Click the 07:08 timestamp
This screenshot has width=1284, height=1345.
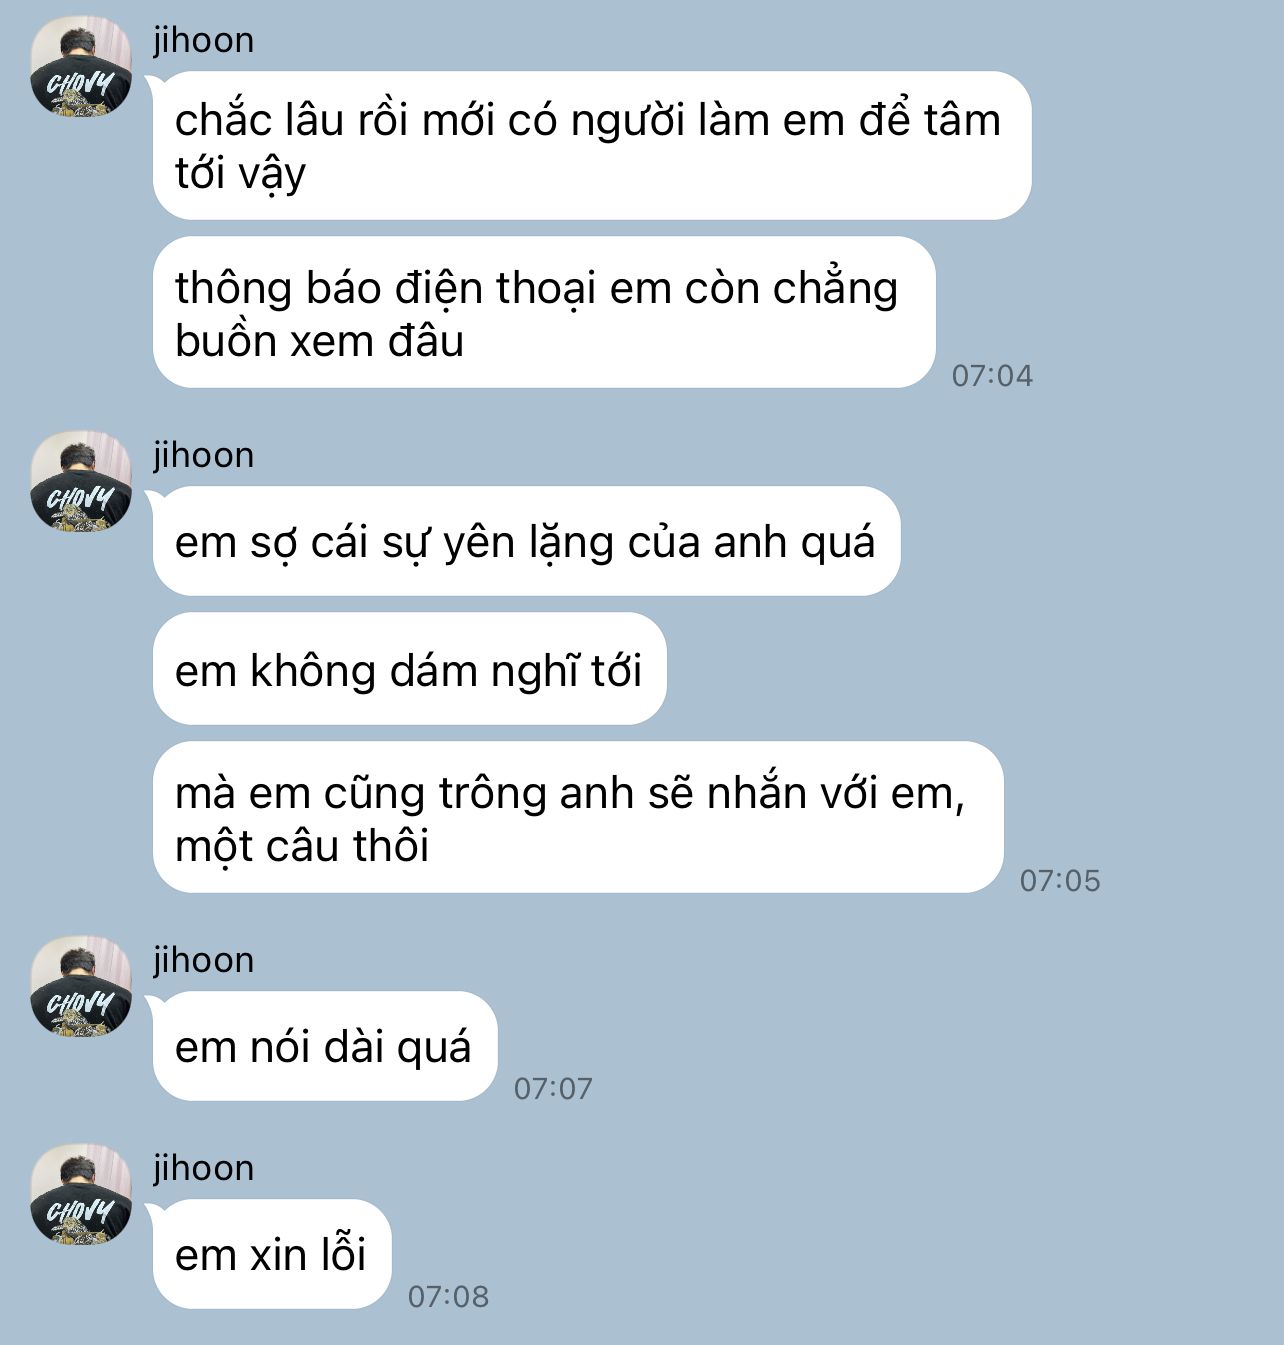pyautogui.click(x=448, y=1297)
